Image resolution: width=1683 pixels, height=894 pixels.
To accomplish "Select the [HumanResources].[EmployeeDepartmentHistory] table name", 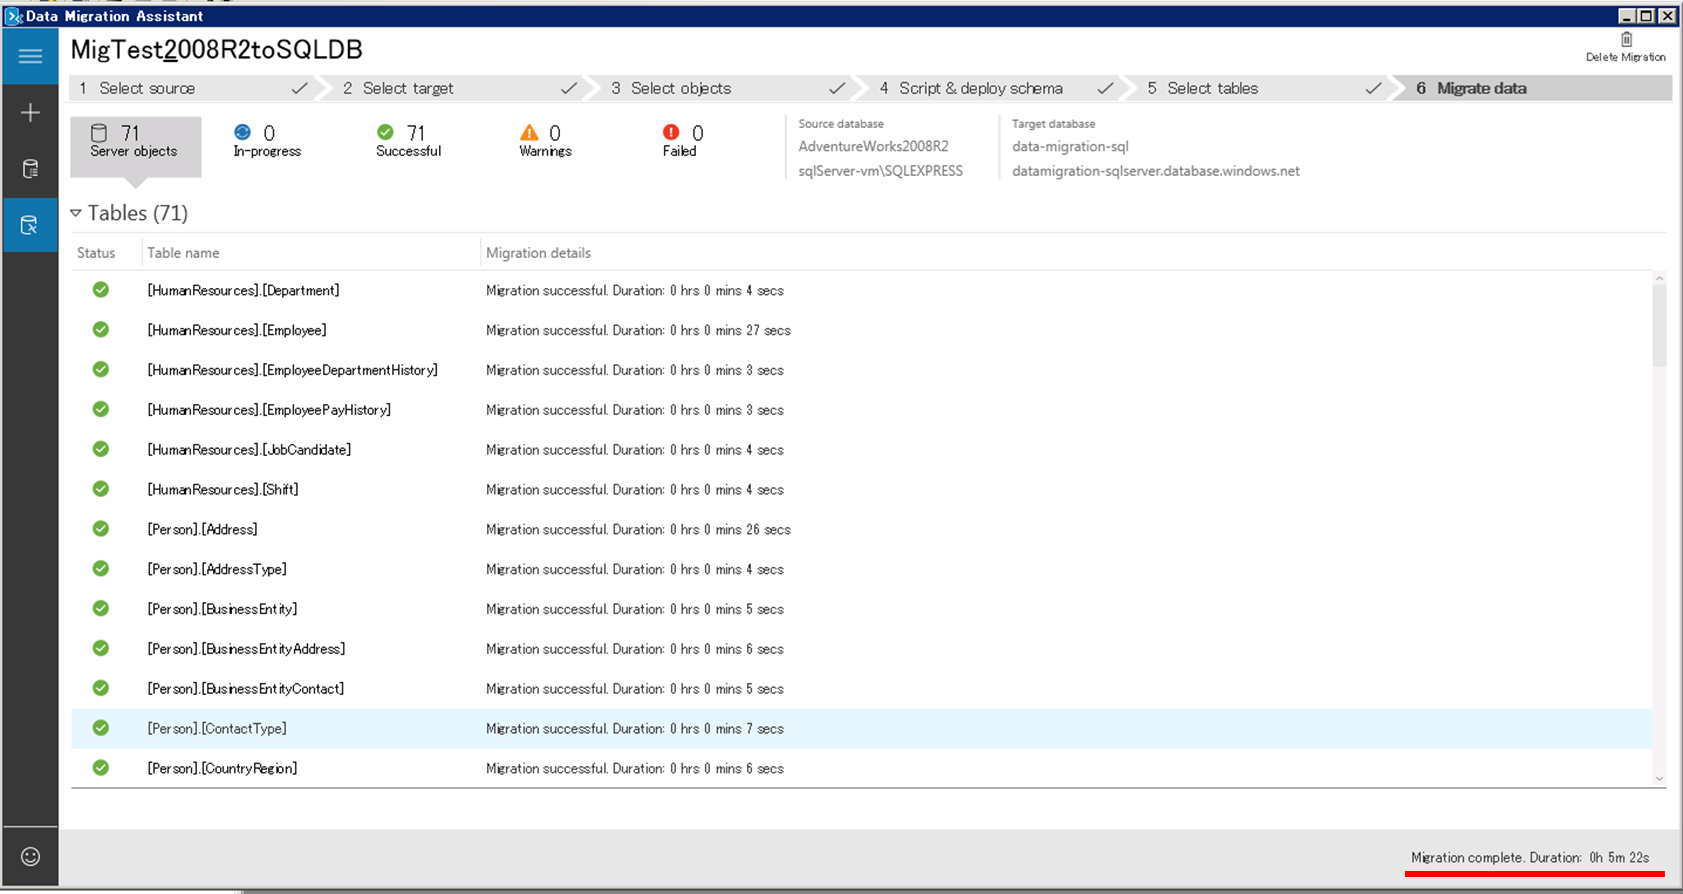I will pos(292,370).
